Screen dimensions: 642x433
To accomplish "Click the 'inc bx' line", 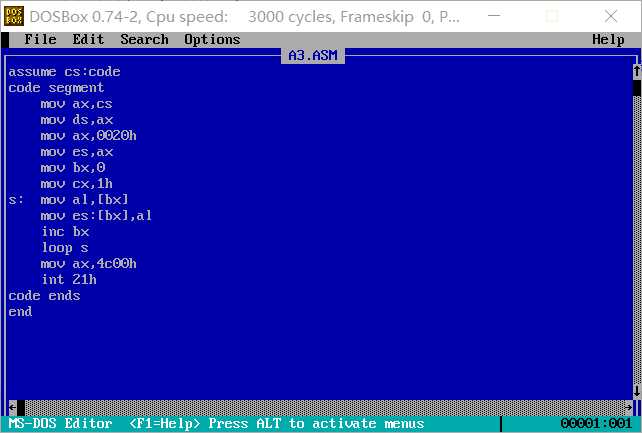I will pos(65,232).
